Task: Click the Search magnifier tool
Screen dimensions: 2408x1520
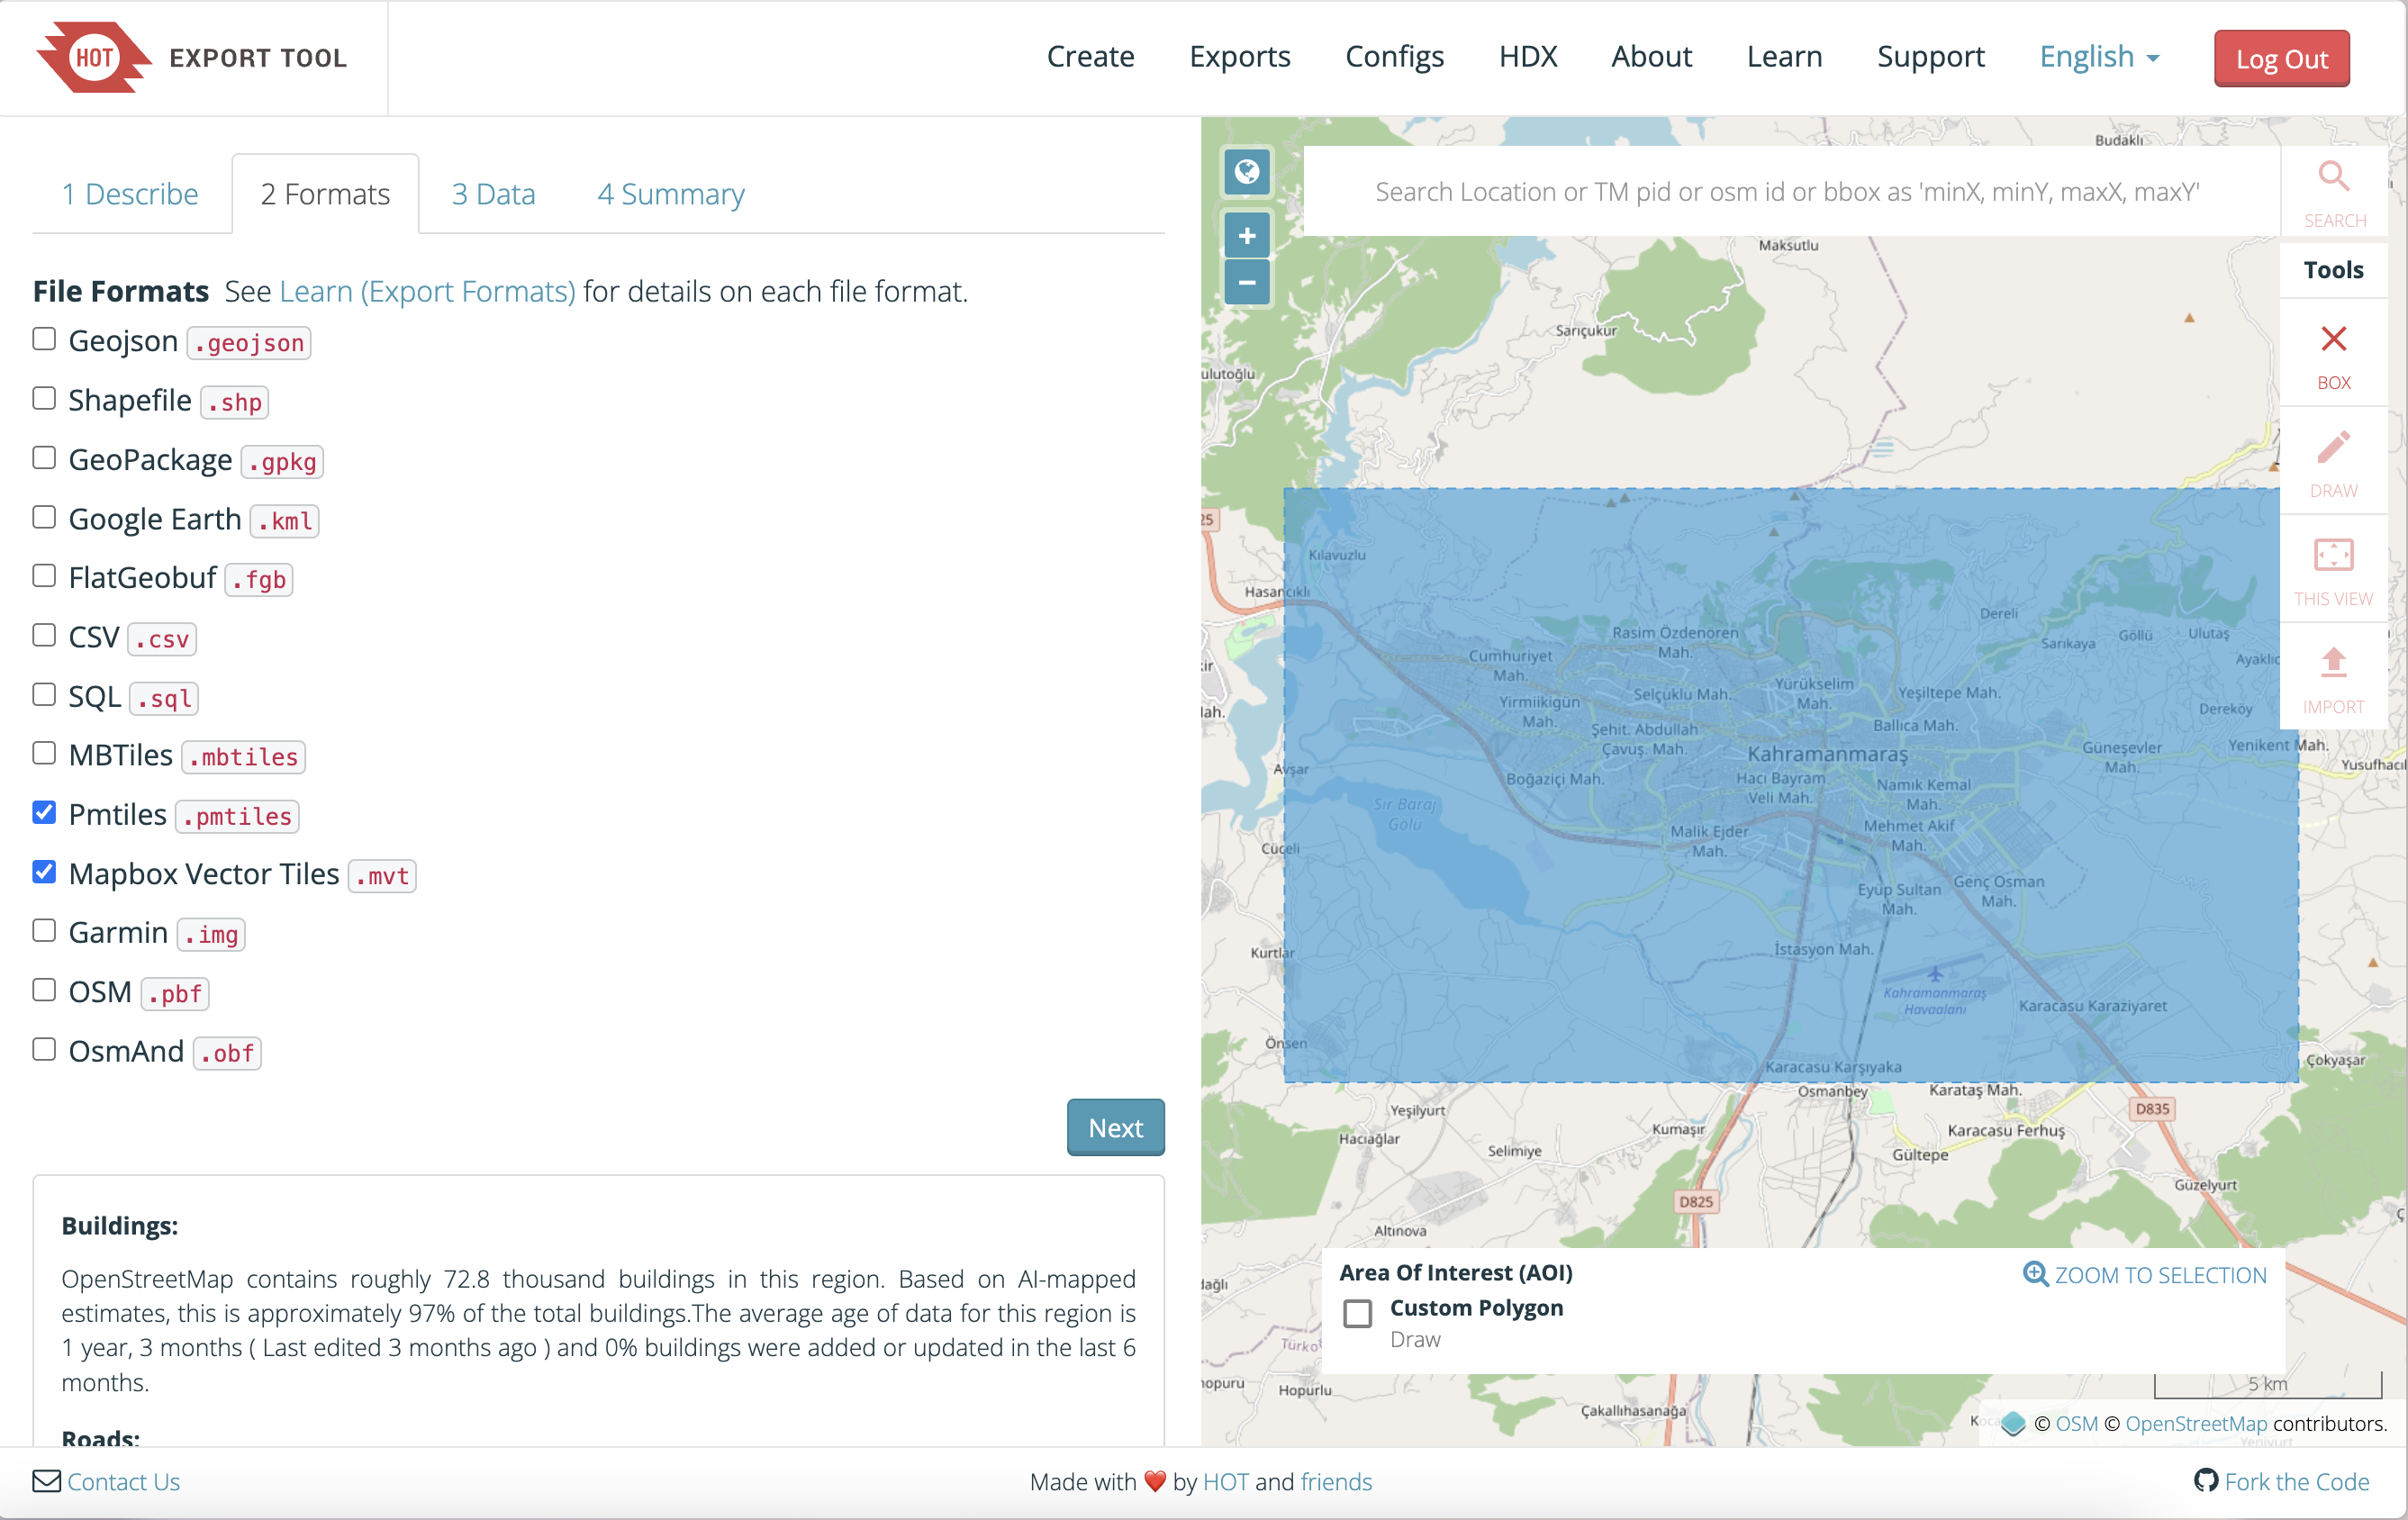Action: 2333,194
